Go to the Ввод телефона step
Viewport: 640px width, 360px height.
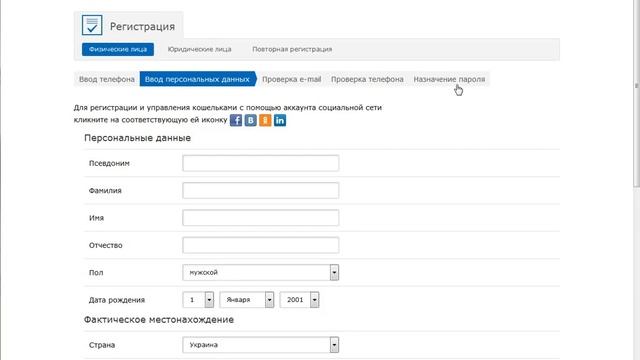pos(107,79)
